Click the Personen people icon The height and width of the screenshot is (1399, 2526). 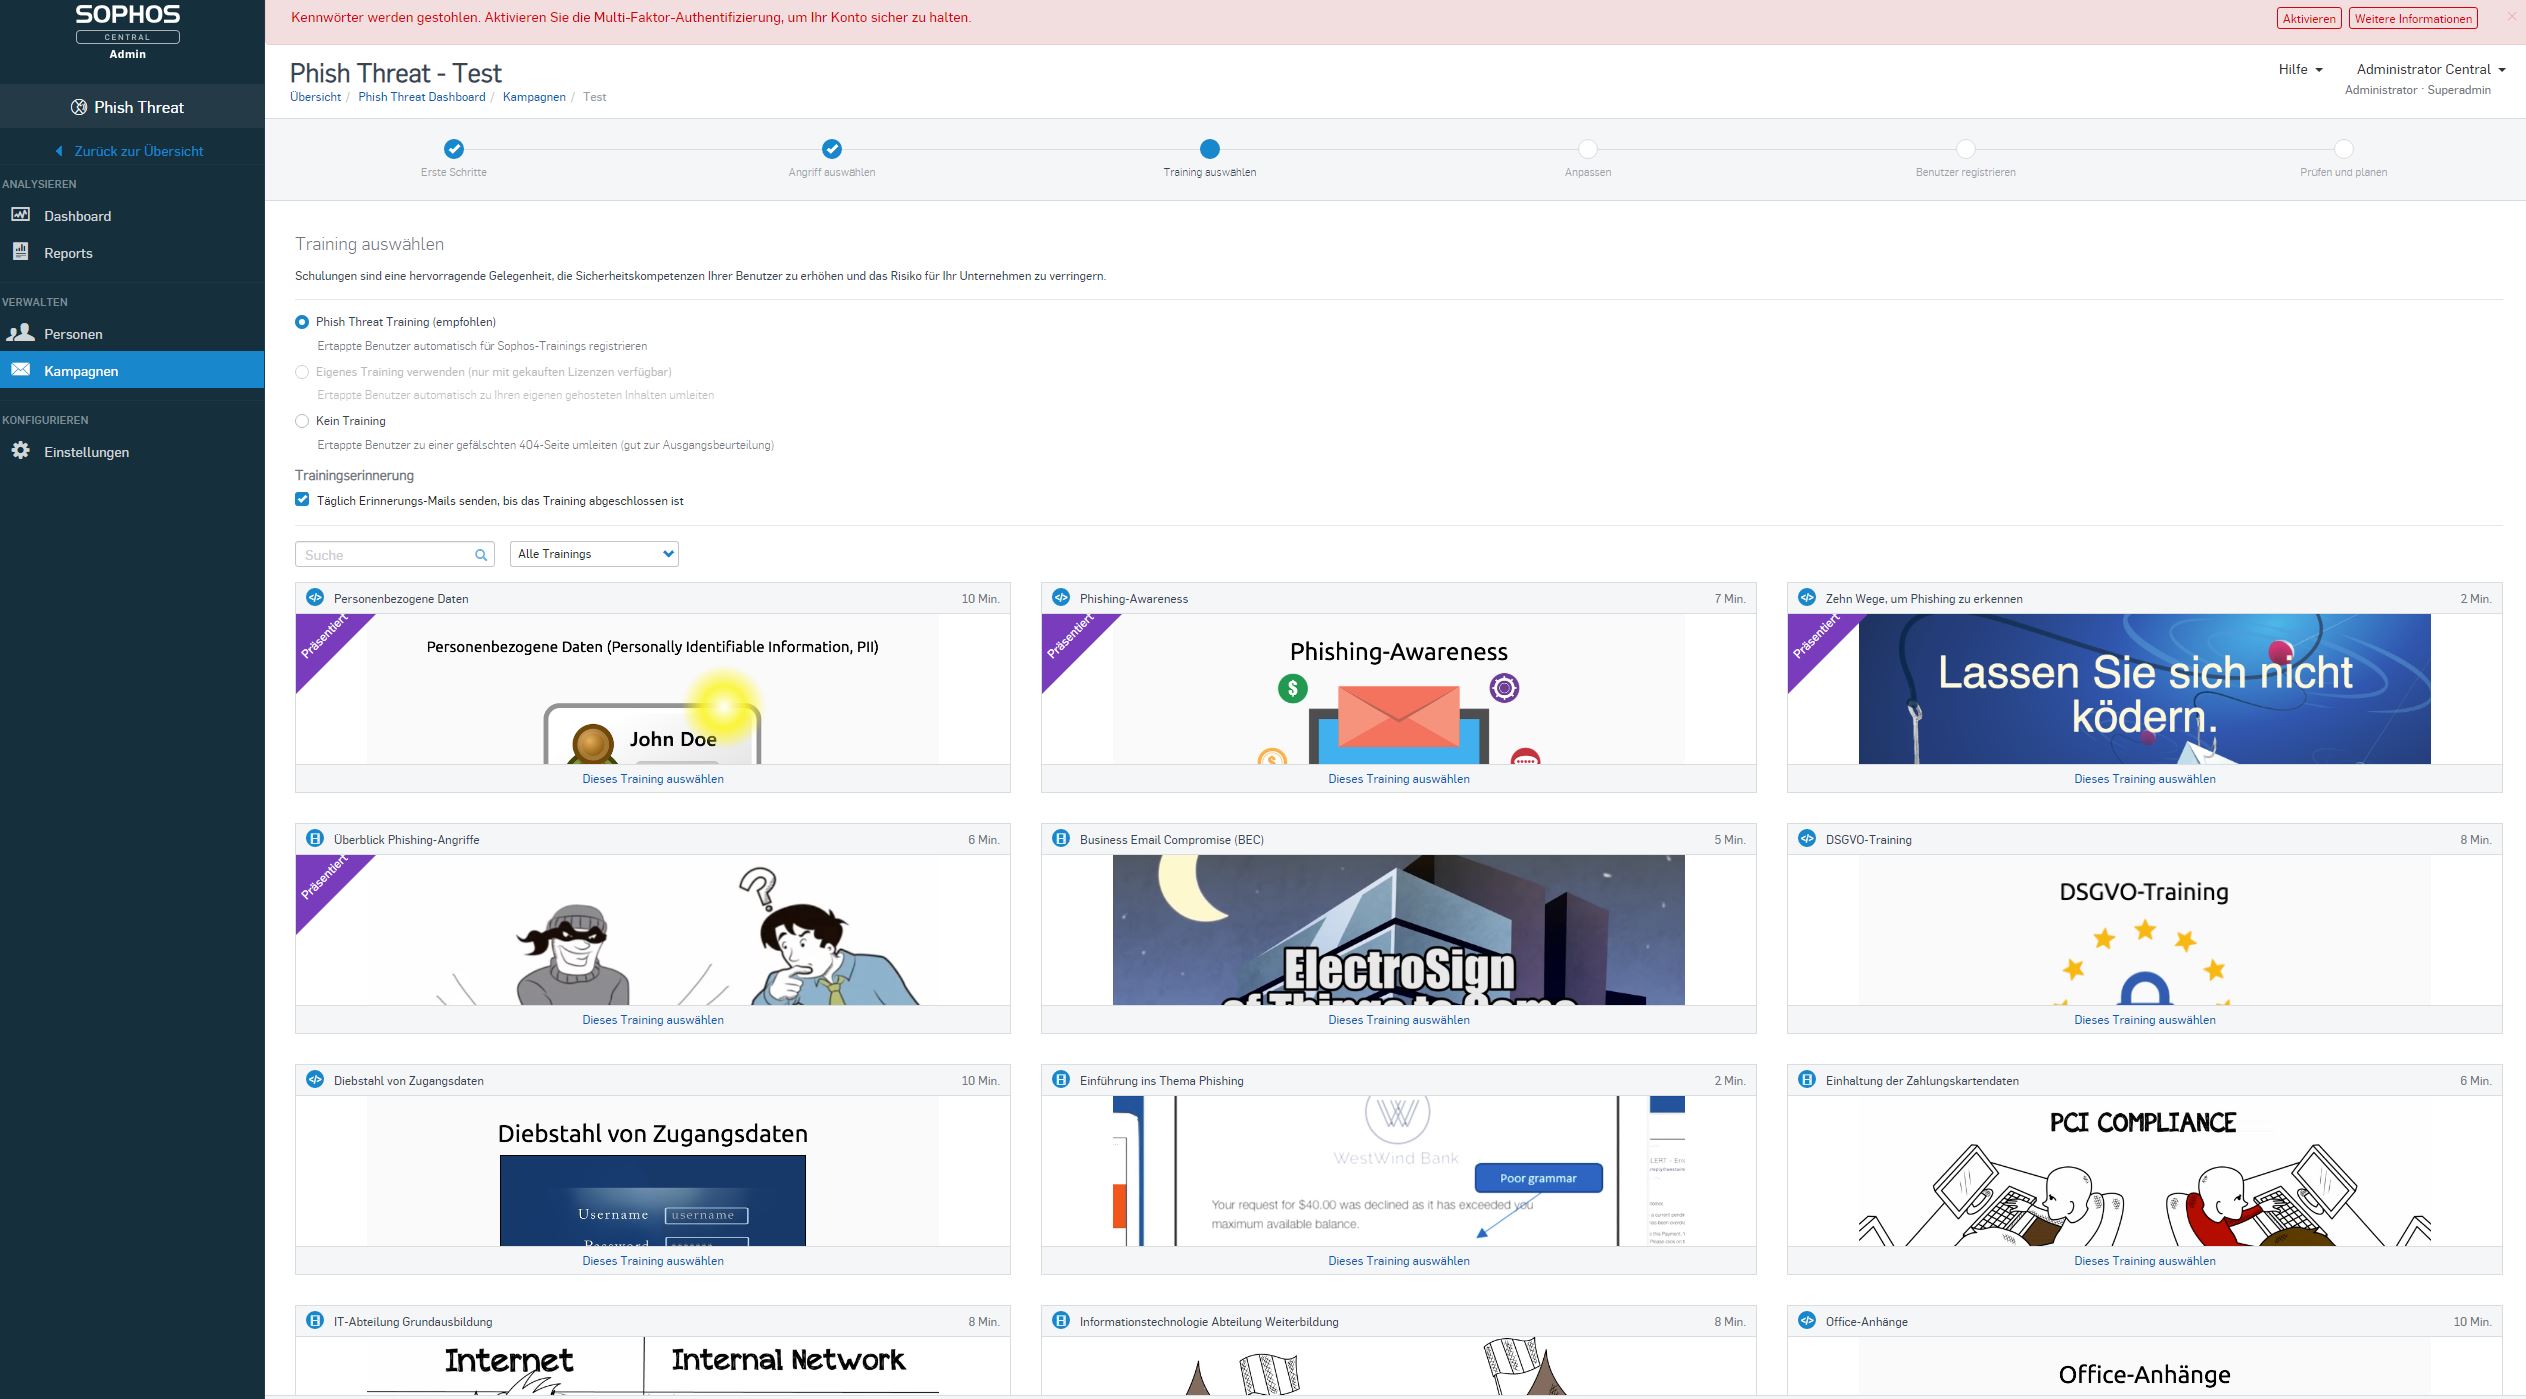coord(20,333)
